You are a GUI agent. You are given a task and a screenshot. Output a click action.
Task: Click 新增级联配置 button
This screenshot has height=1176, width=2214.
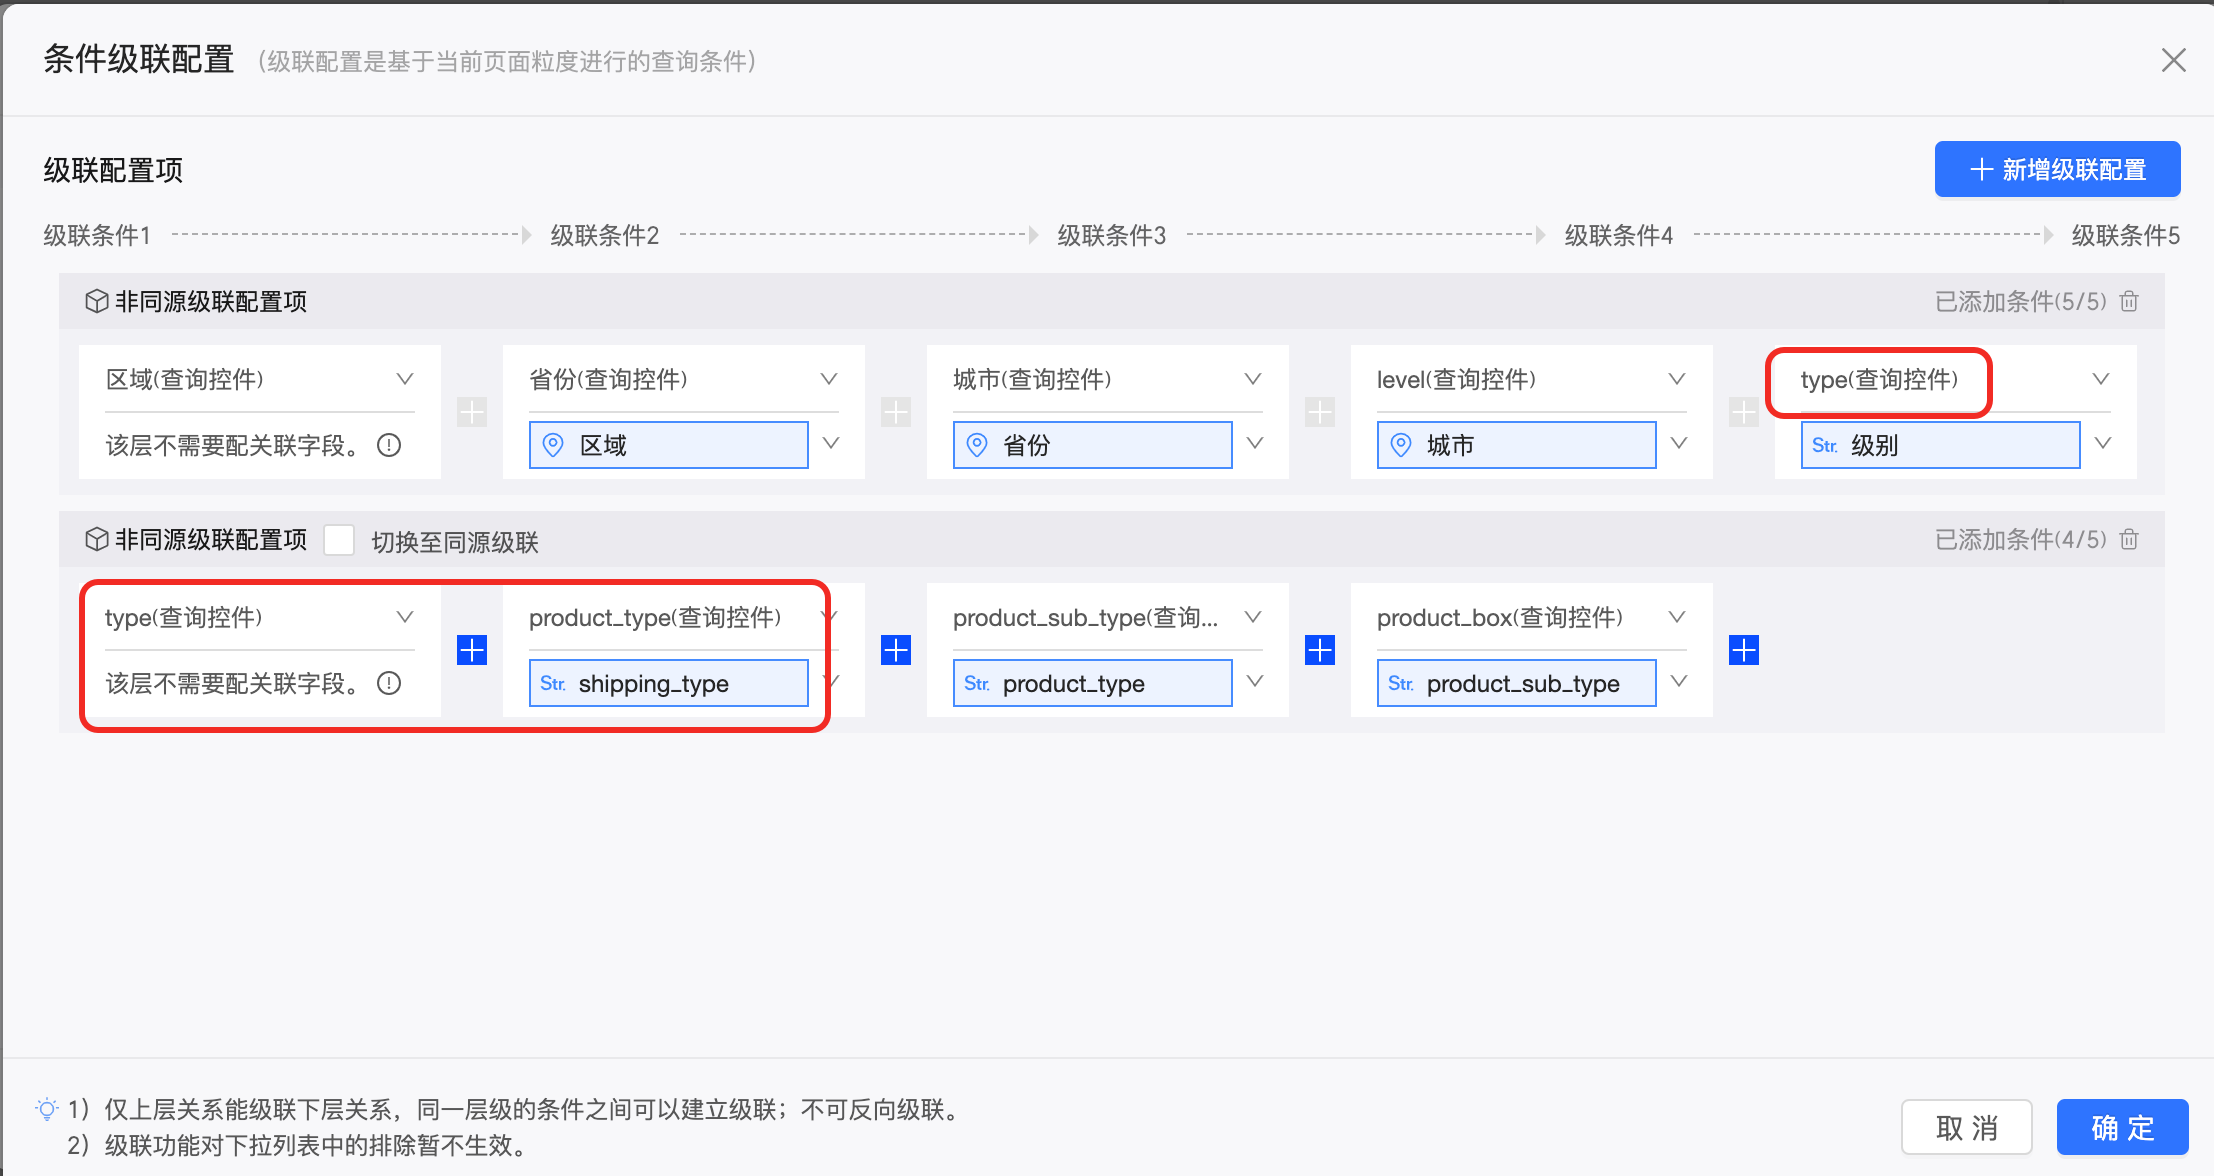tap(2057, 169)
